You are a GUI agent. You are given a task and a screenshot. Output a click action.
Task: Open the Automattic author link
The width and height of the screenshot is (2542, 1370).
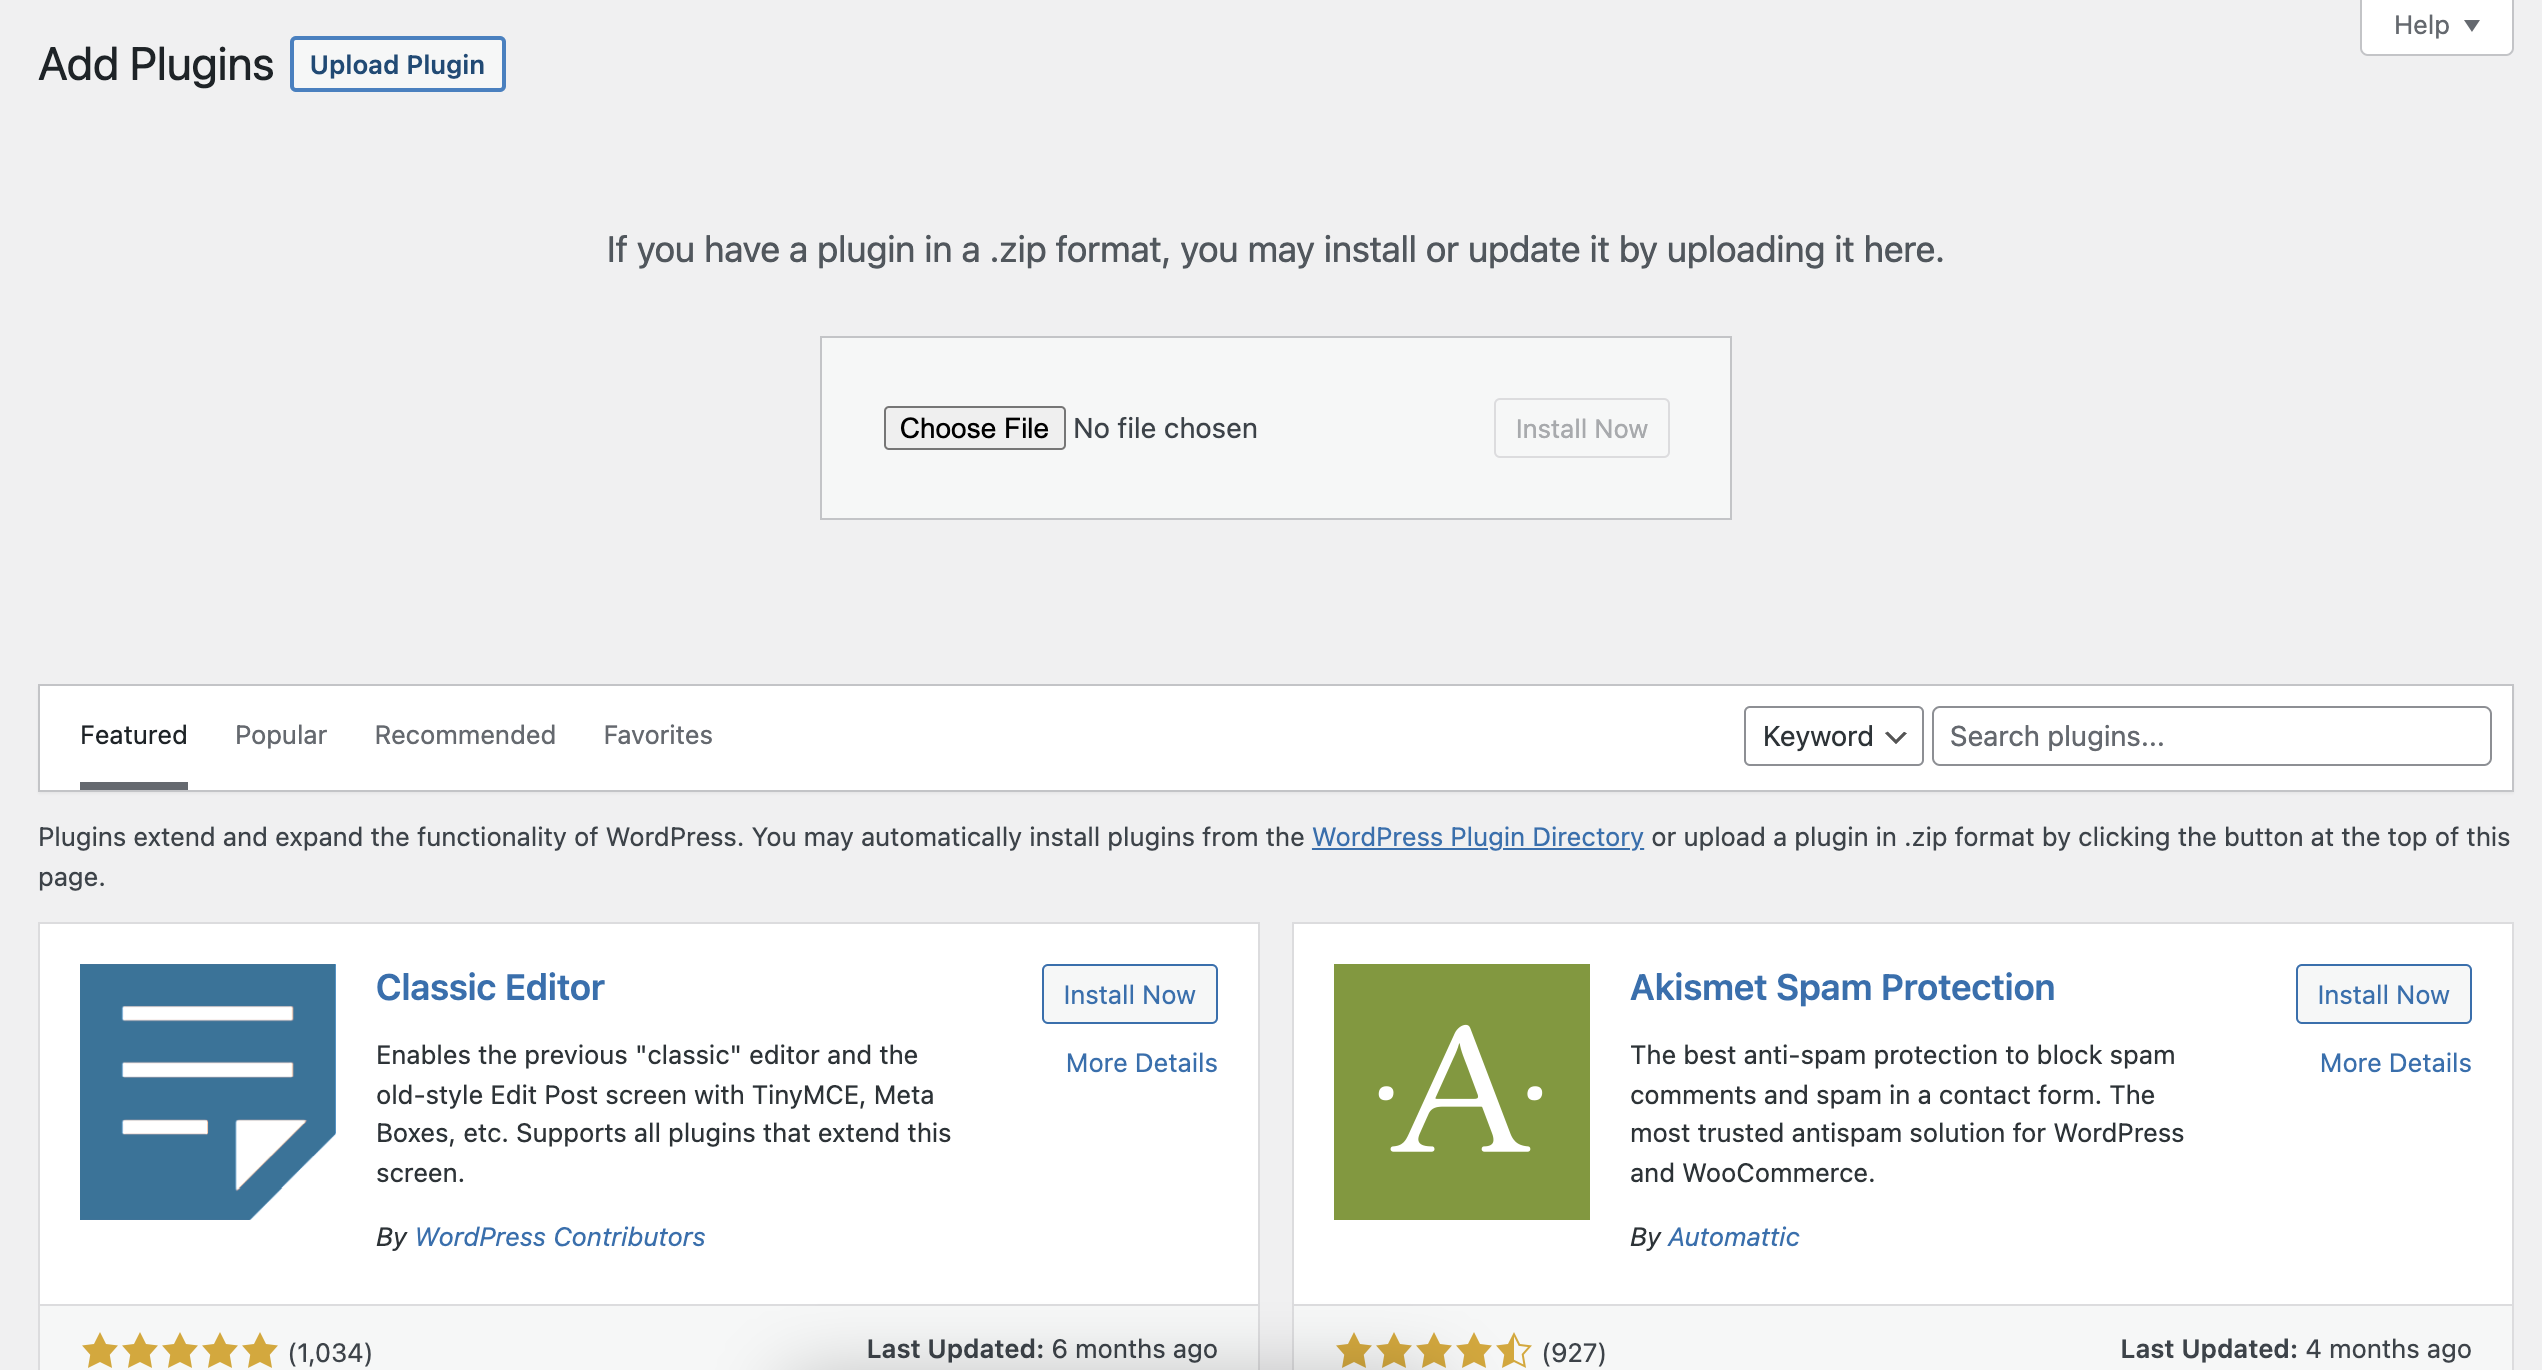coord(1733,1237)
